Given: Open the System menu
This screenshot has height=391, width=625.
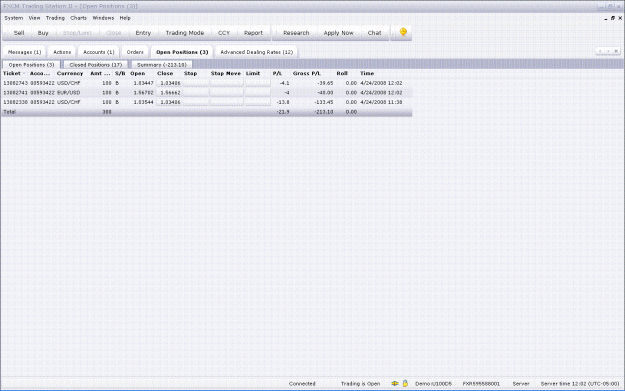Looking at the screenshot, I should 14,18.
